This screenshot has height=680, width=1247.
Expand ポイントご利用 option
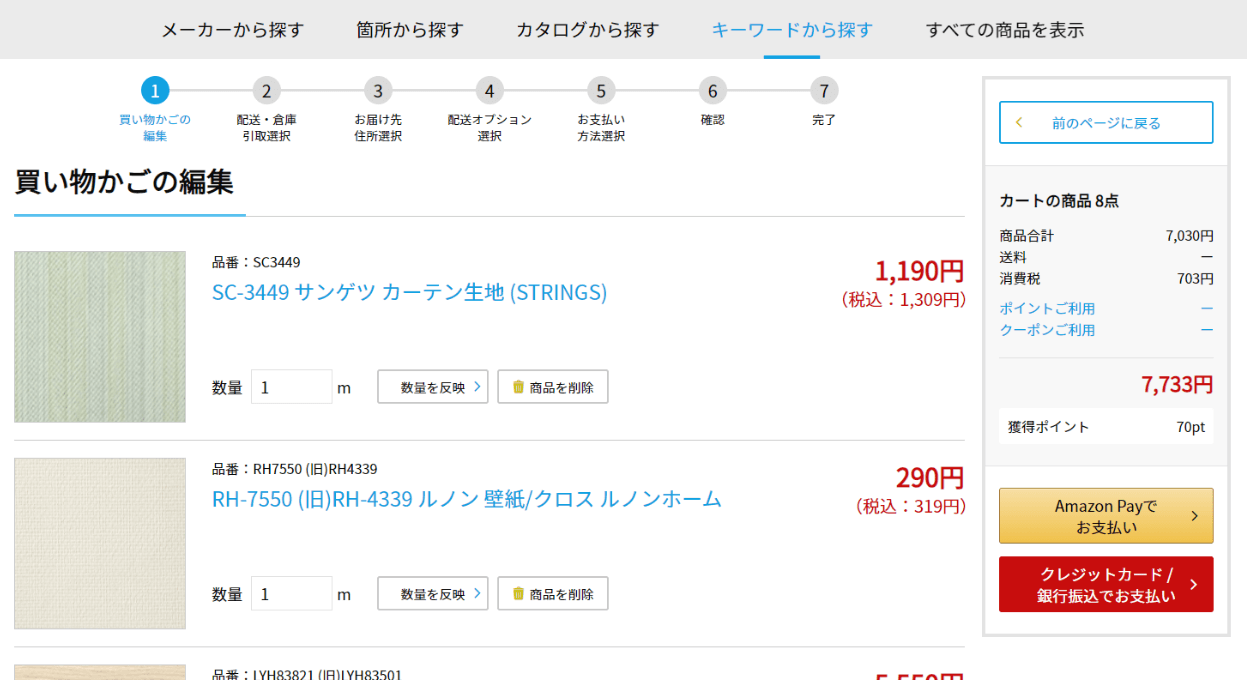pyautogui.click(x=1047, y=308)
